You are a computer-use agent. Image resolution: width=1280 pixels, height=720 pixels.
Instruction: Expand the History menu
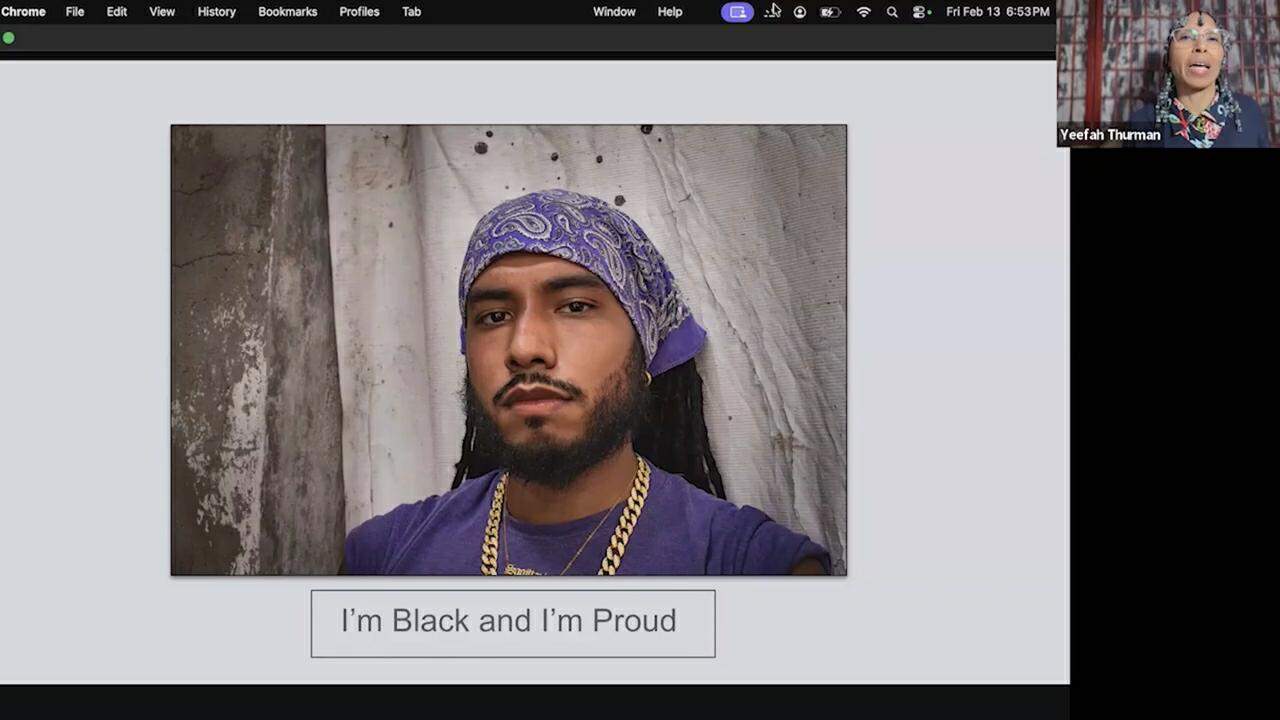click(x=216, y=12)
